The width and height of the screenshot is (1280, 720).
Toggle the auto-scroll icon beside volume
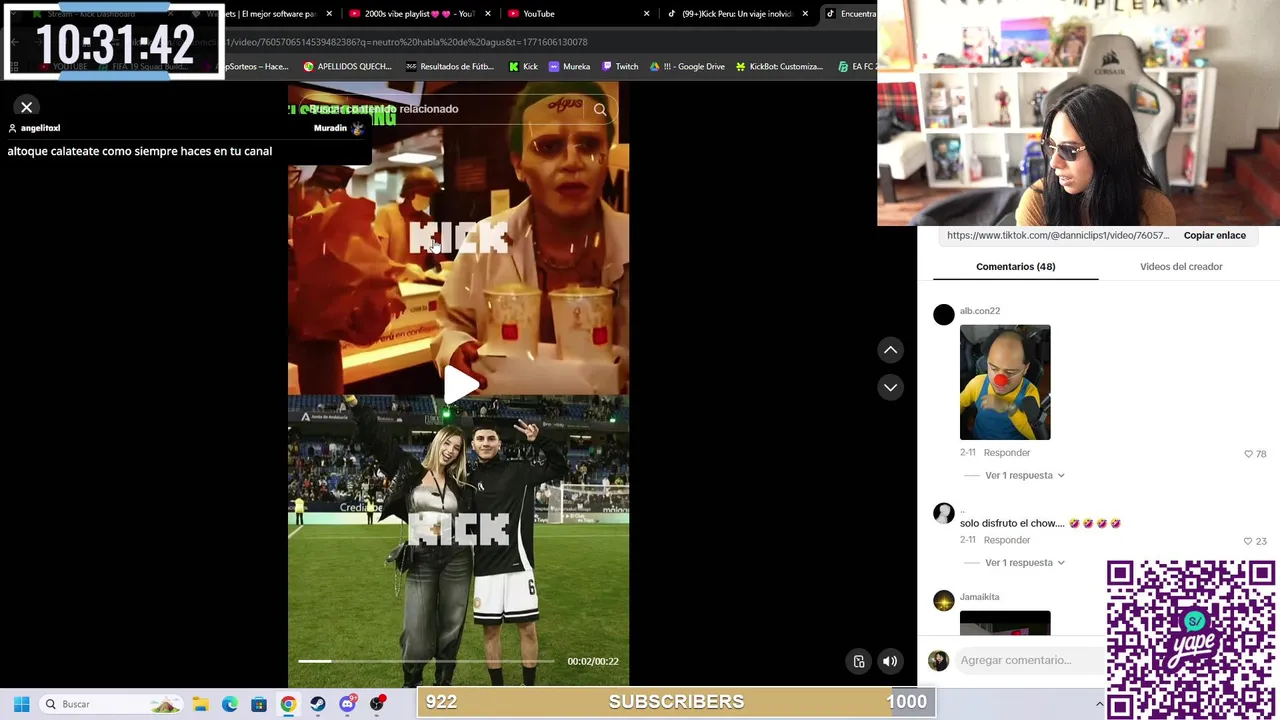point(858,661)
